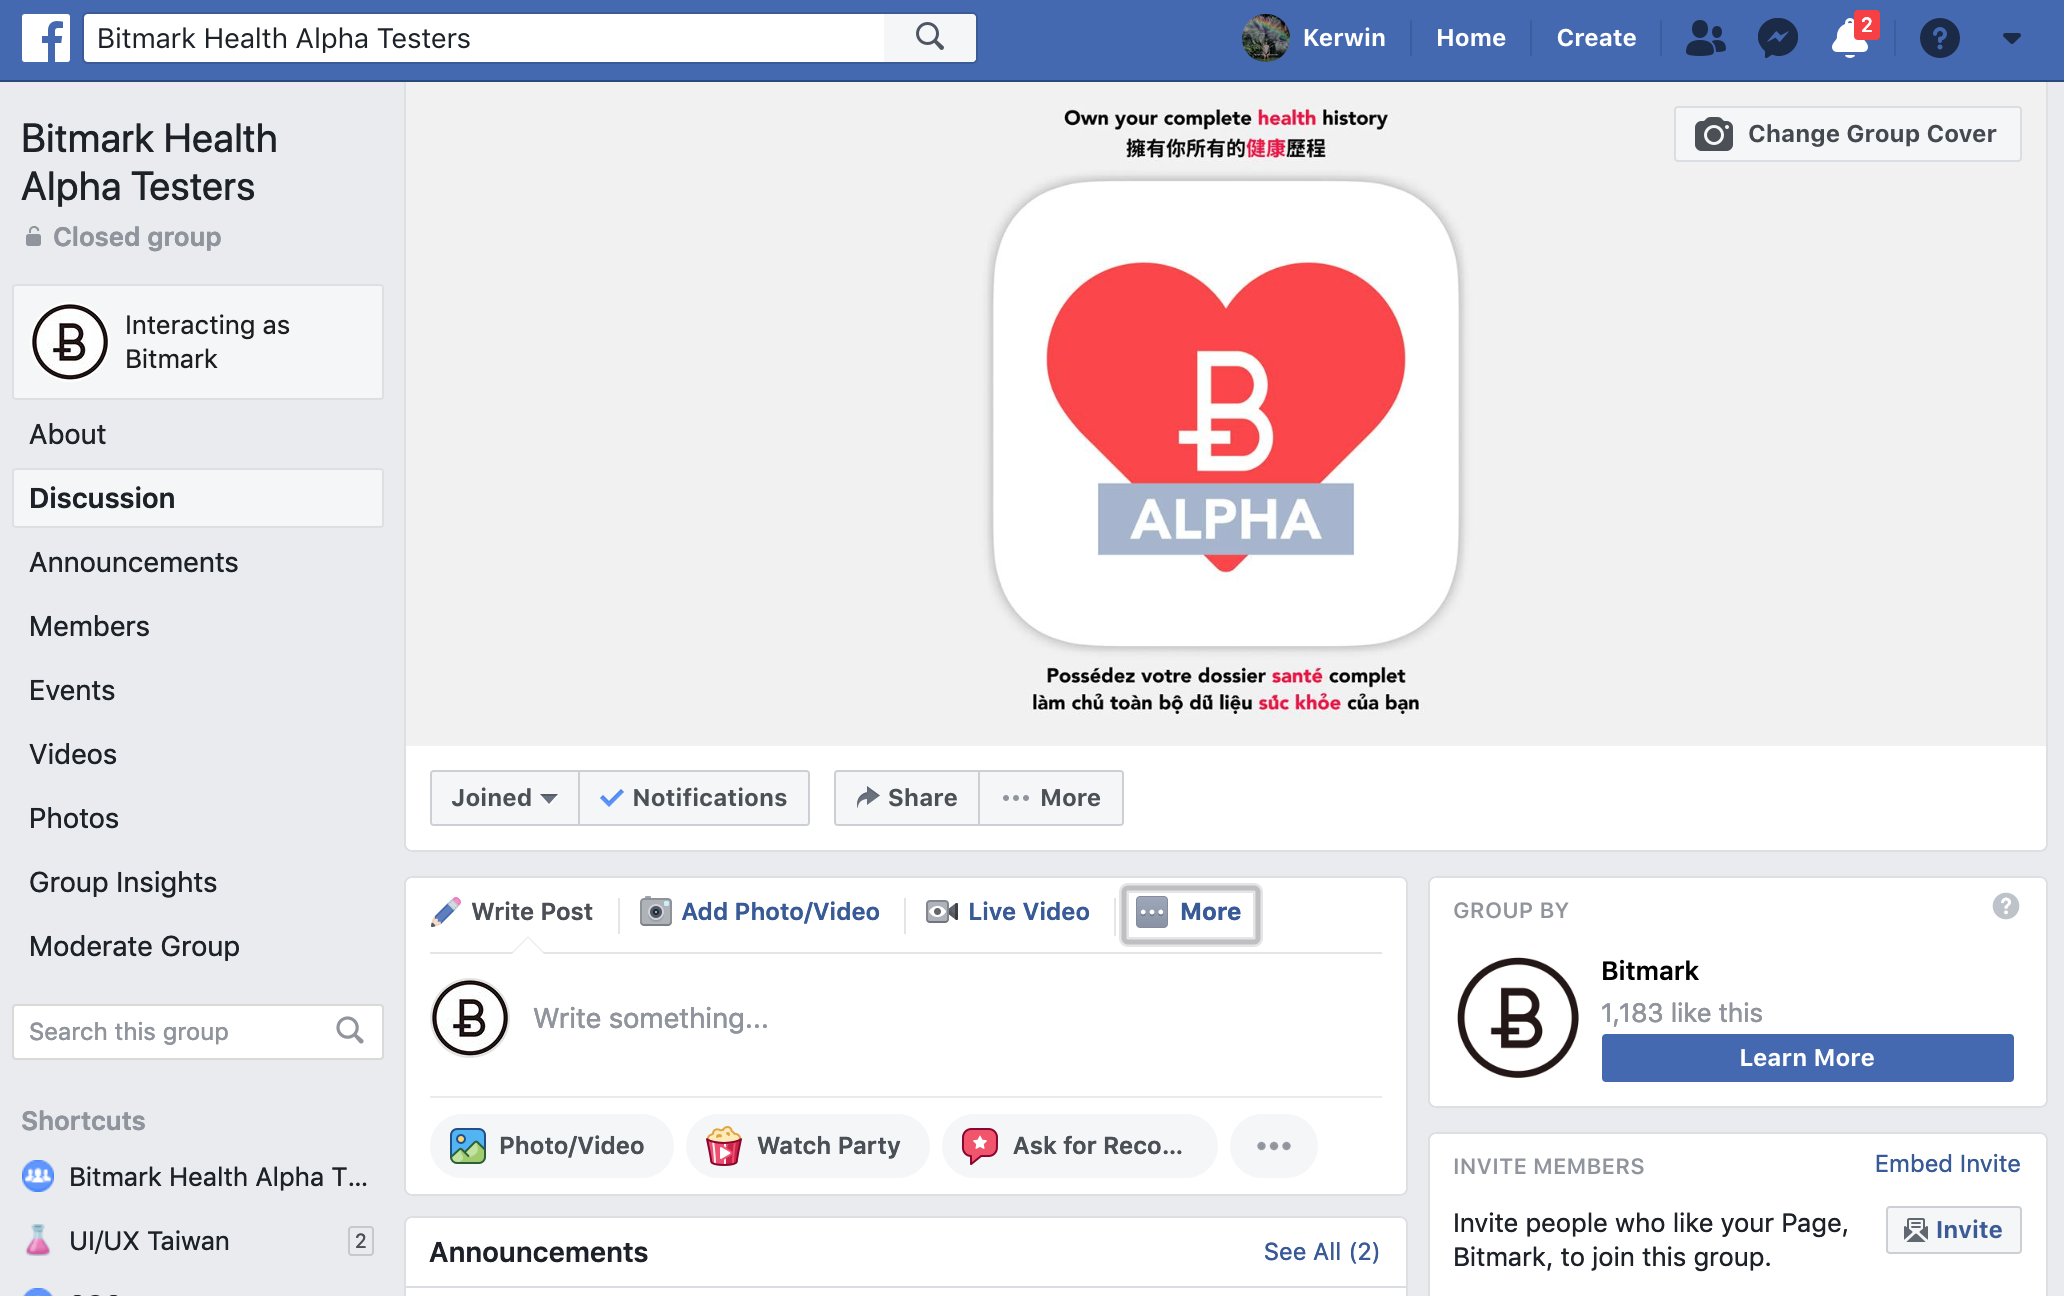Expand the three-dots More button beside Share
The image size is (2064, 1296).
coord(1051,798)
